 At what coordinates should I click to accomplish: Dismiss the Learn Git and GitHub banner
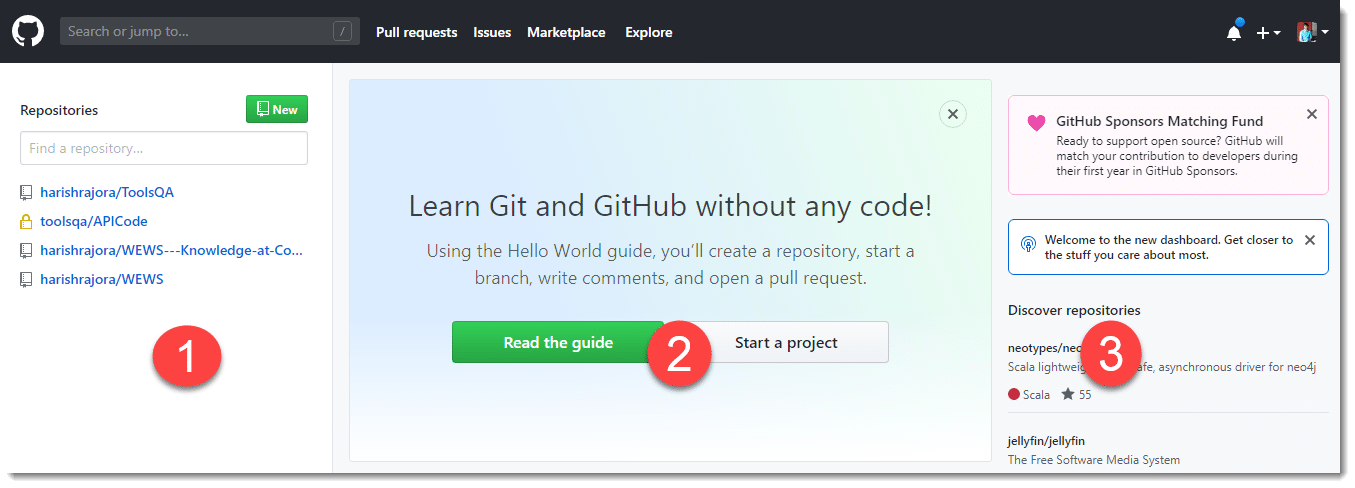(x=953, y=114)
